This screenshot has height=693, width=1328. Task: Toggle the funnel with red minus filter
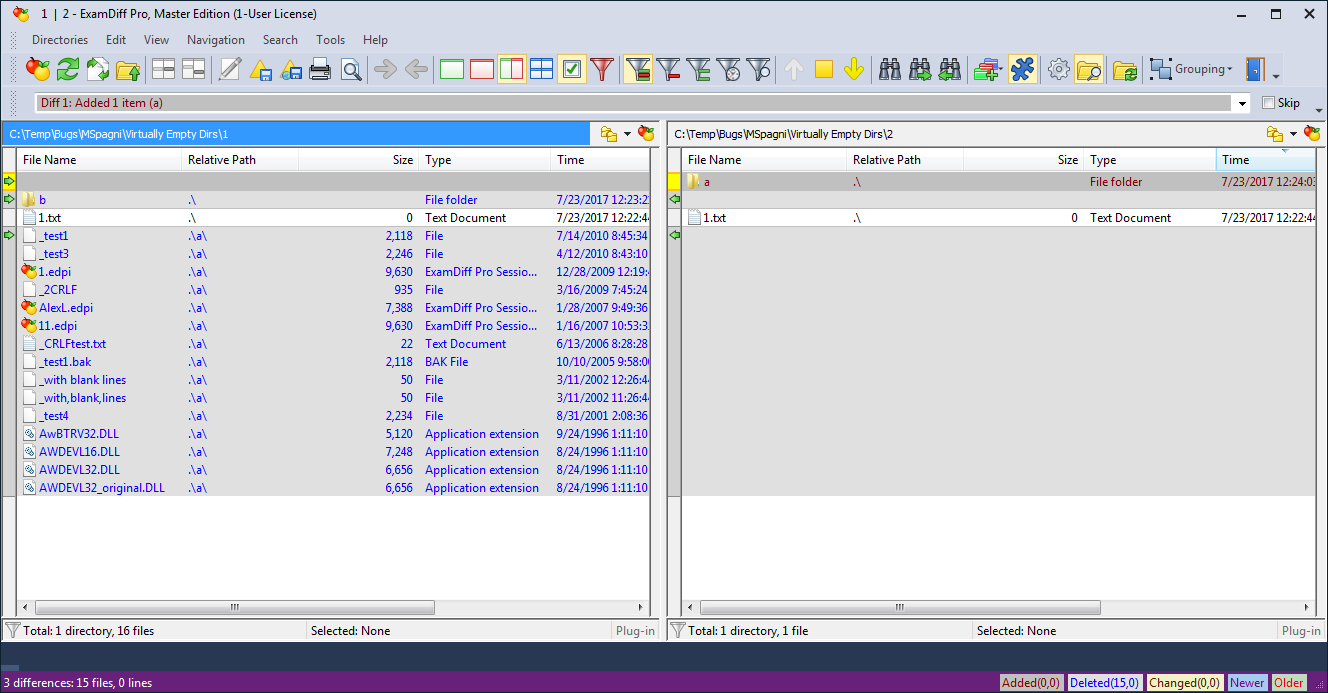point(668,69)
